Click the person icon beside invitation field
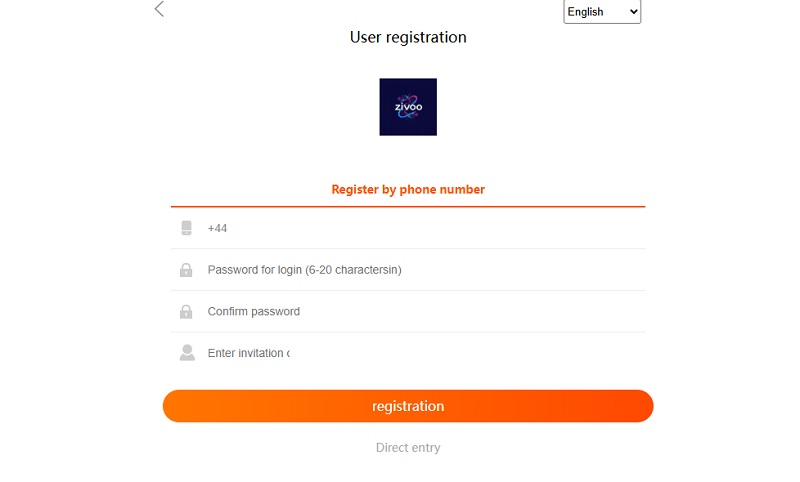The image size is (800, 482). [x=186, y=353]
